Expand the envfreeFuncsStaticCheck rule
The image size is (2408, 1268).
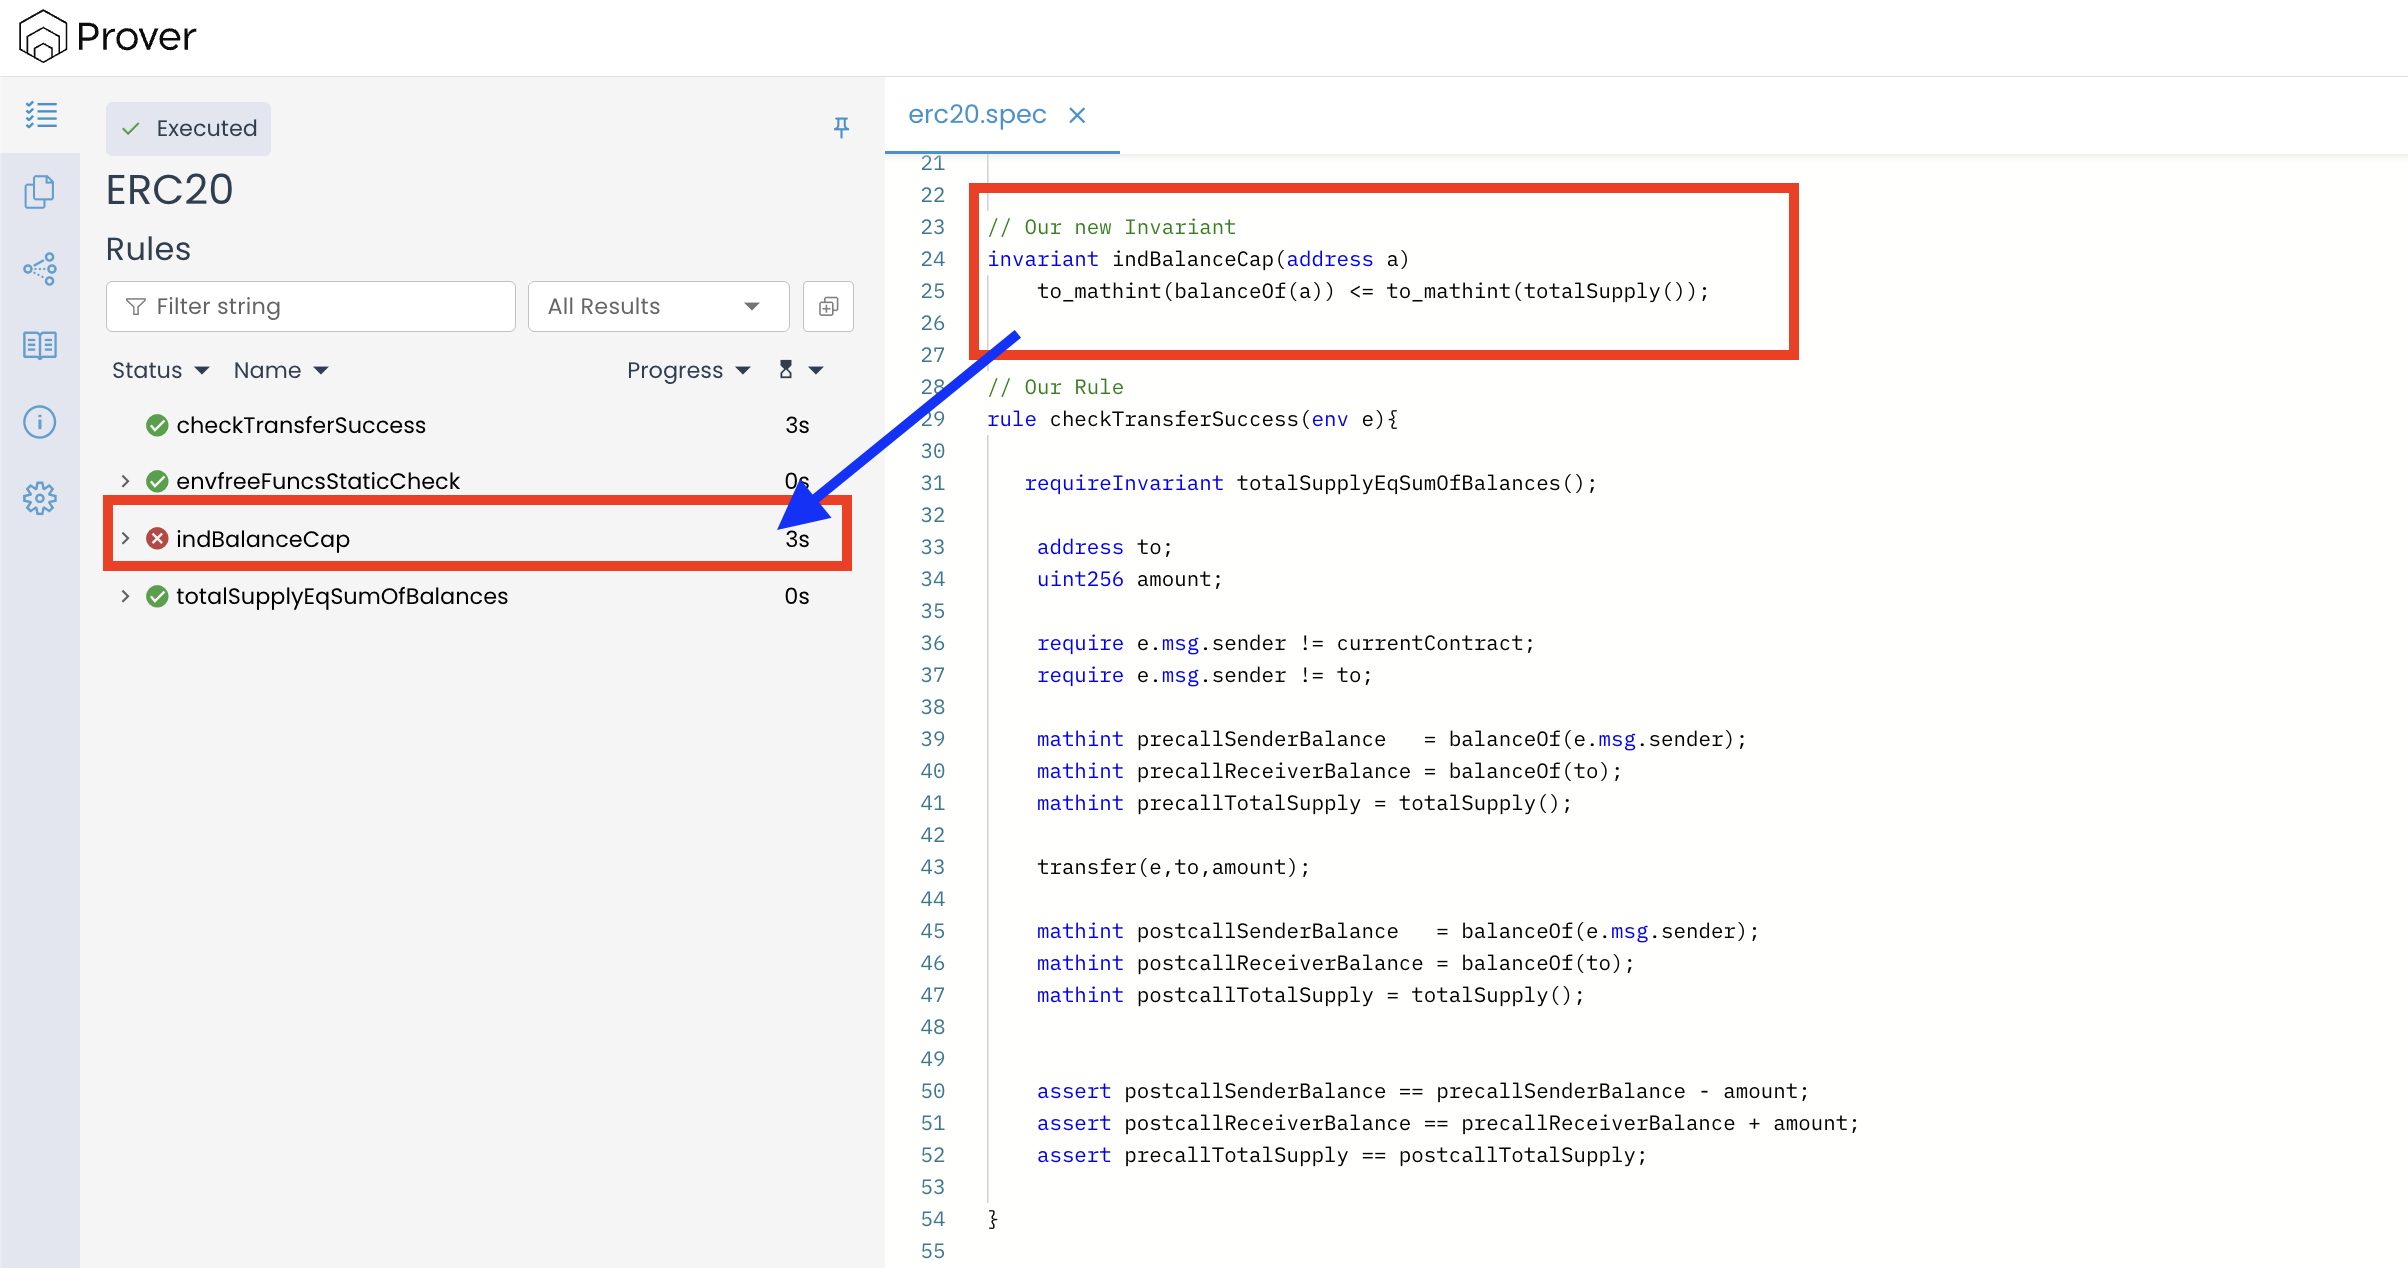pos(125,481)
